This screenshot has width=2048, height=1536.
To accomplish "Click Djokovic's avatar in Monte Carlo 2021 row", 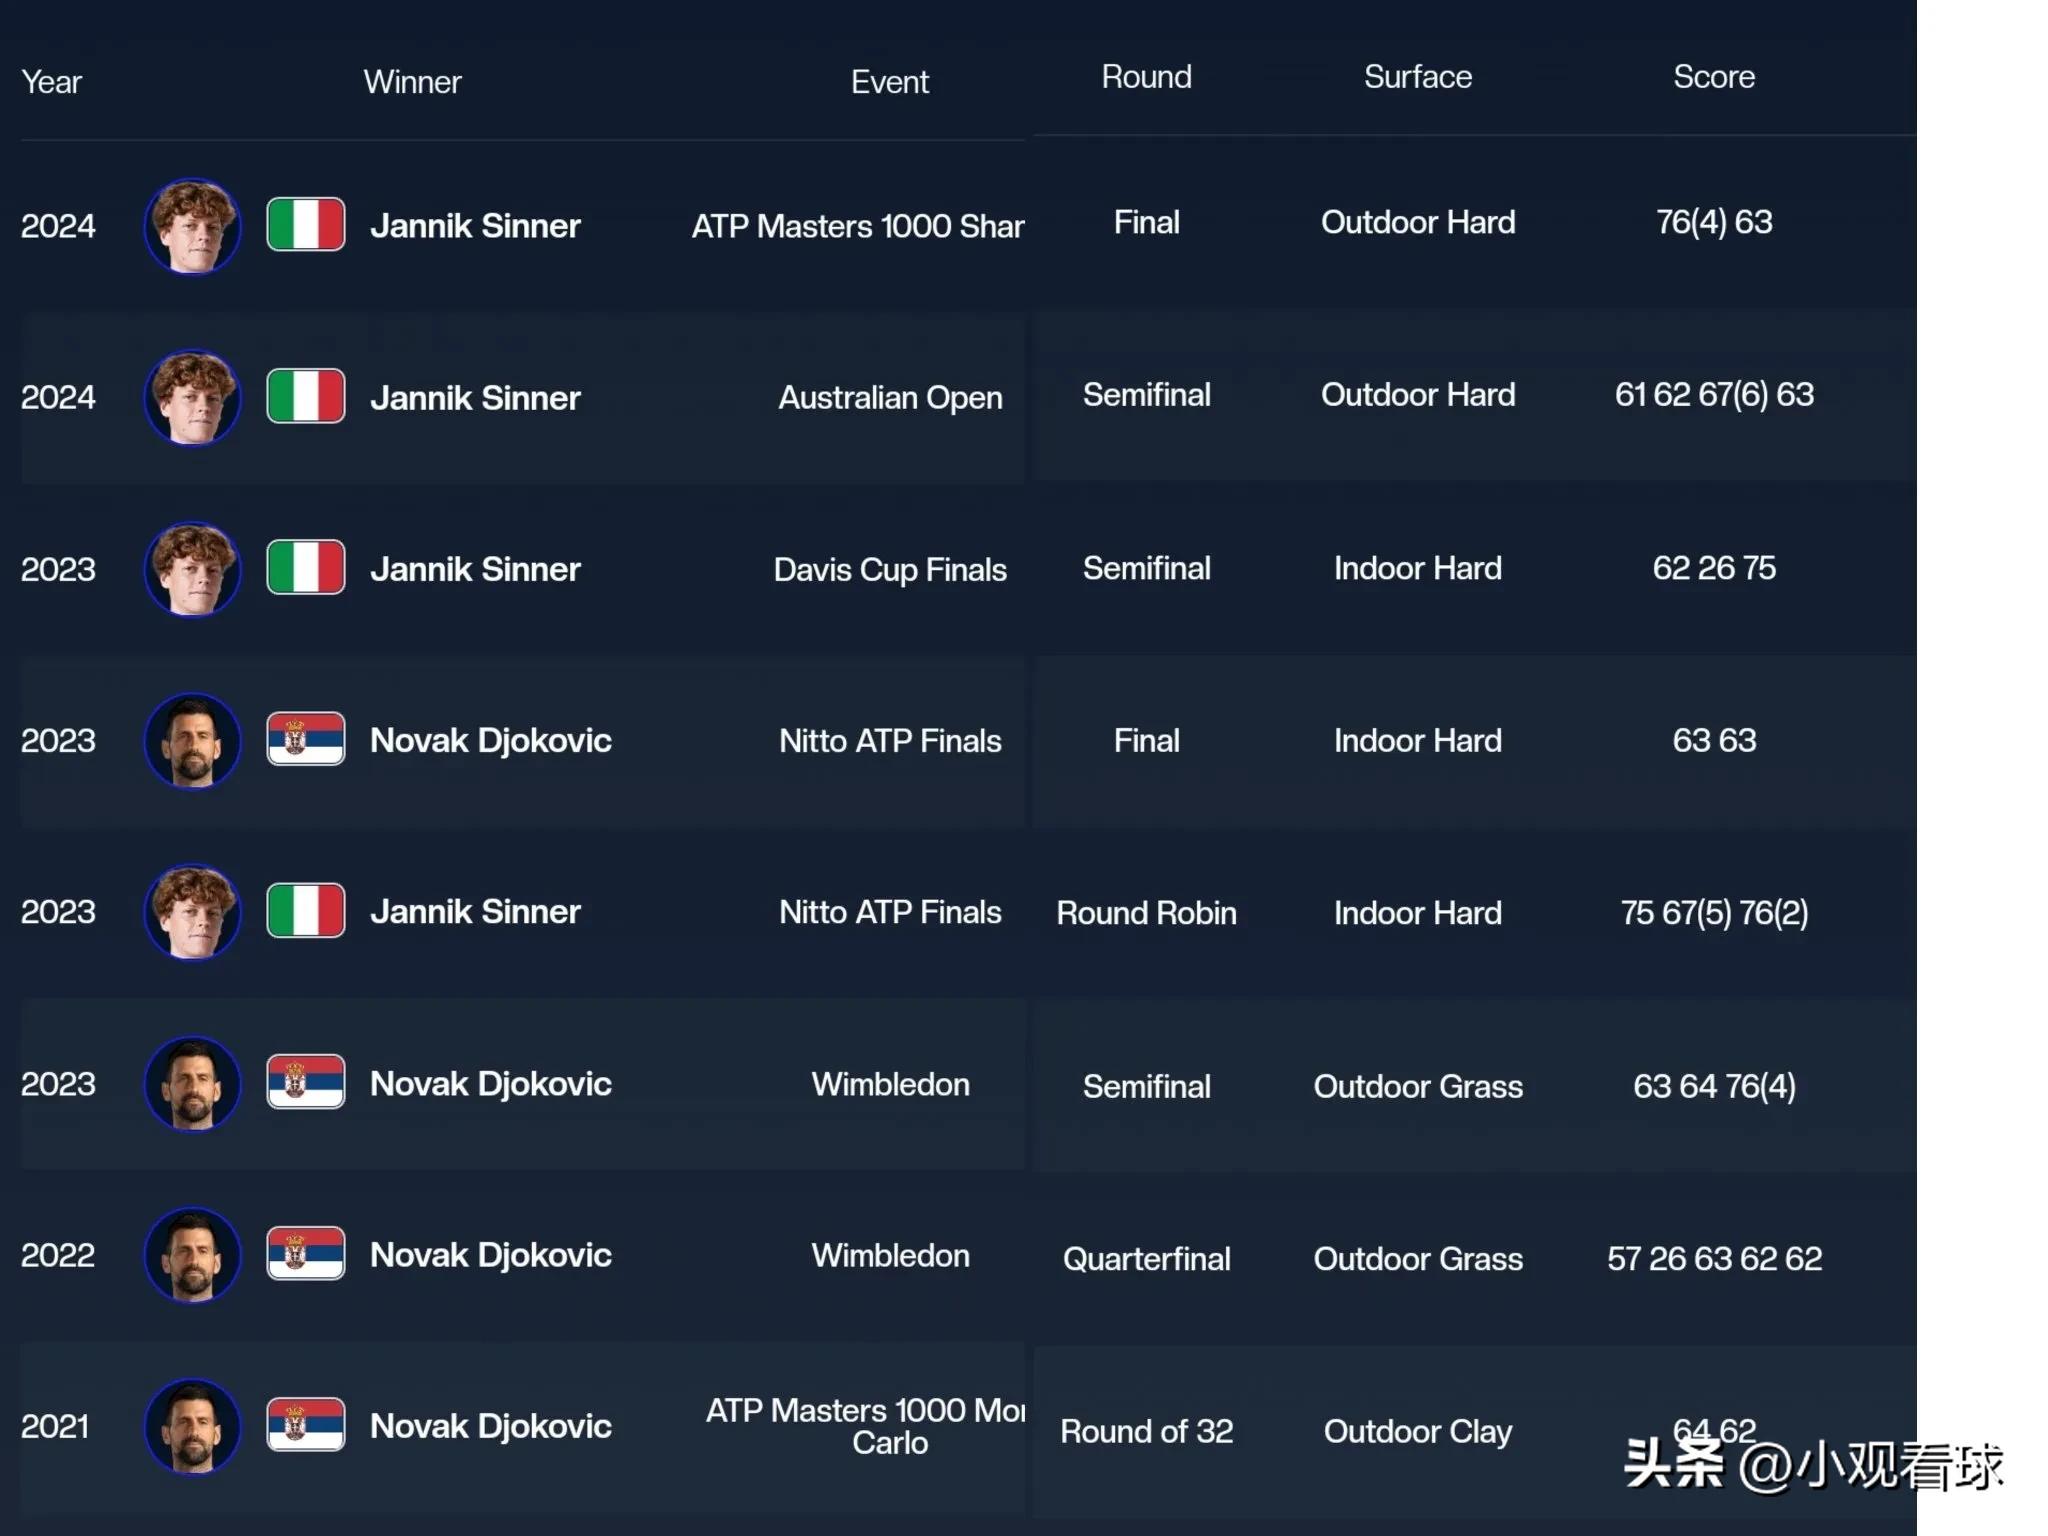I will click(193, 1427).
